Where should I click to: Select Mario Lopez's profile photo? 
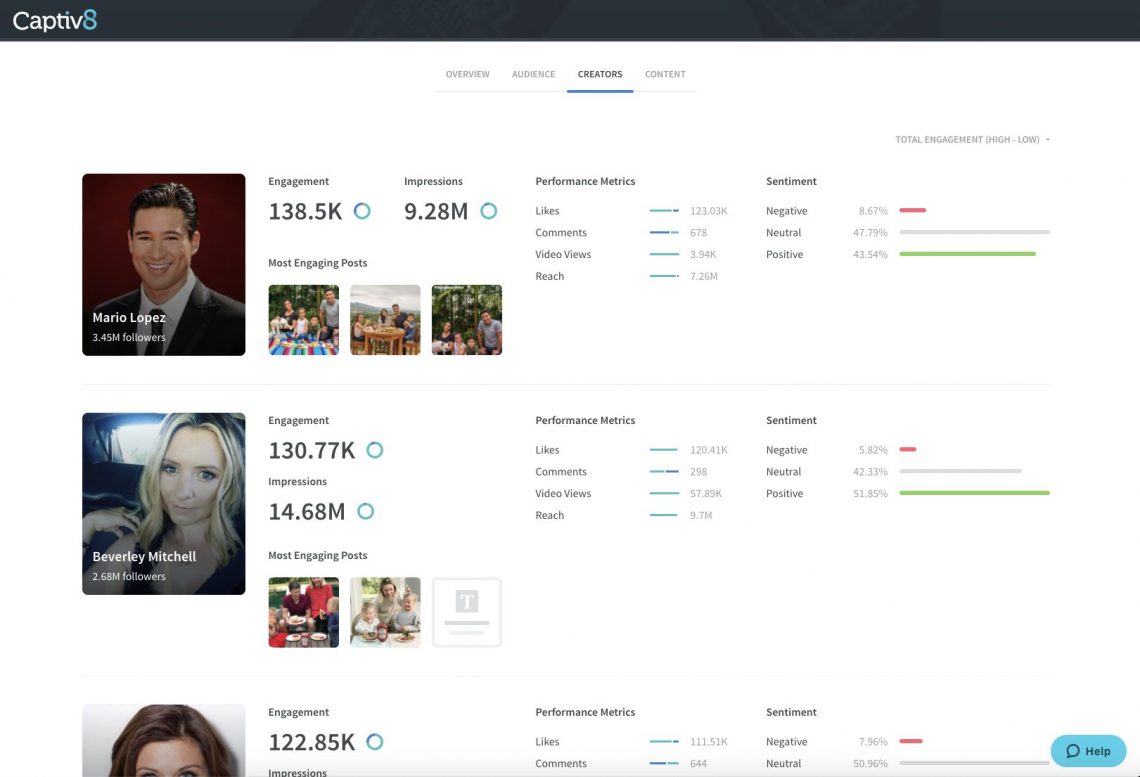[x=163, y=250]
